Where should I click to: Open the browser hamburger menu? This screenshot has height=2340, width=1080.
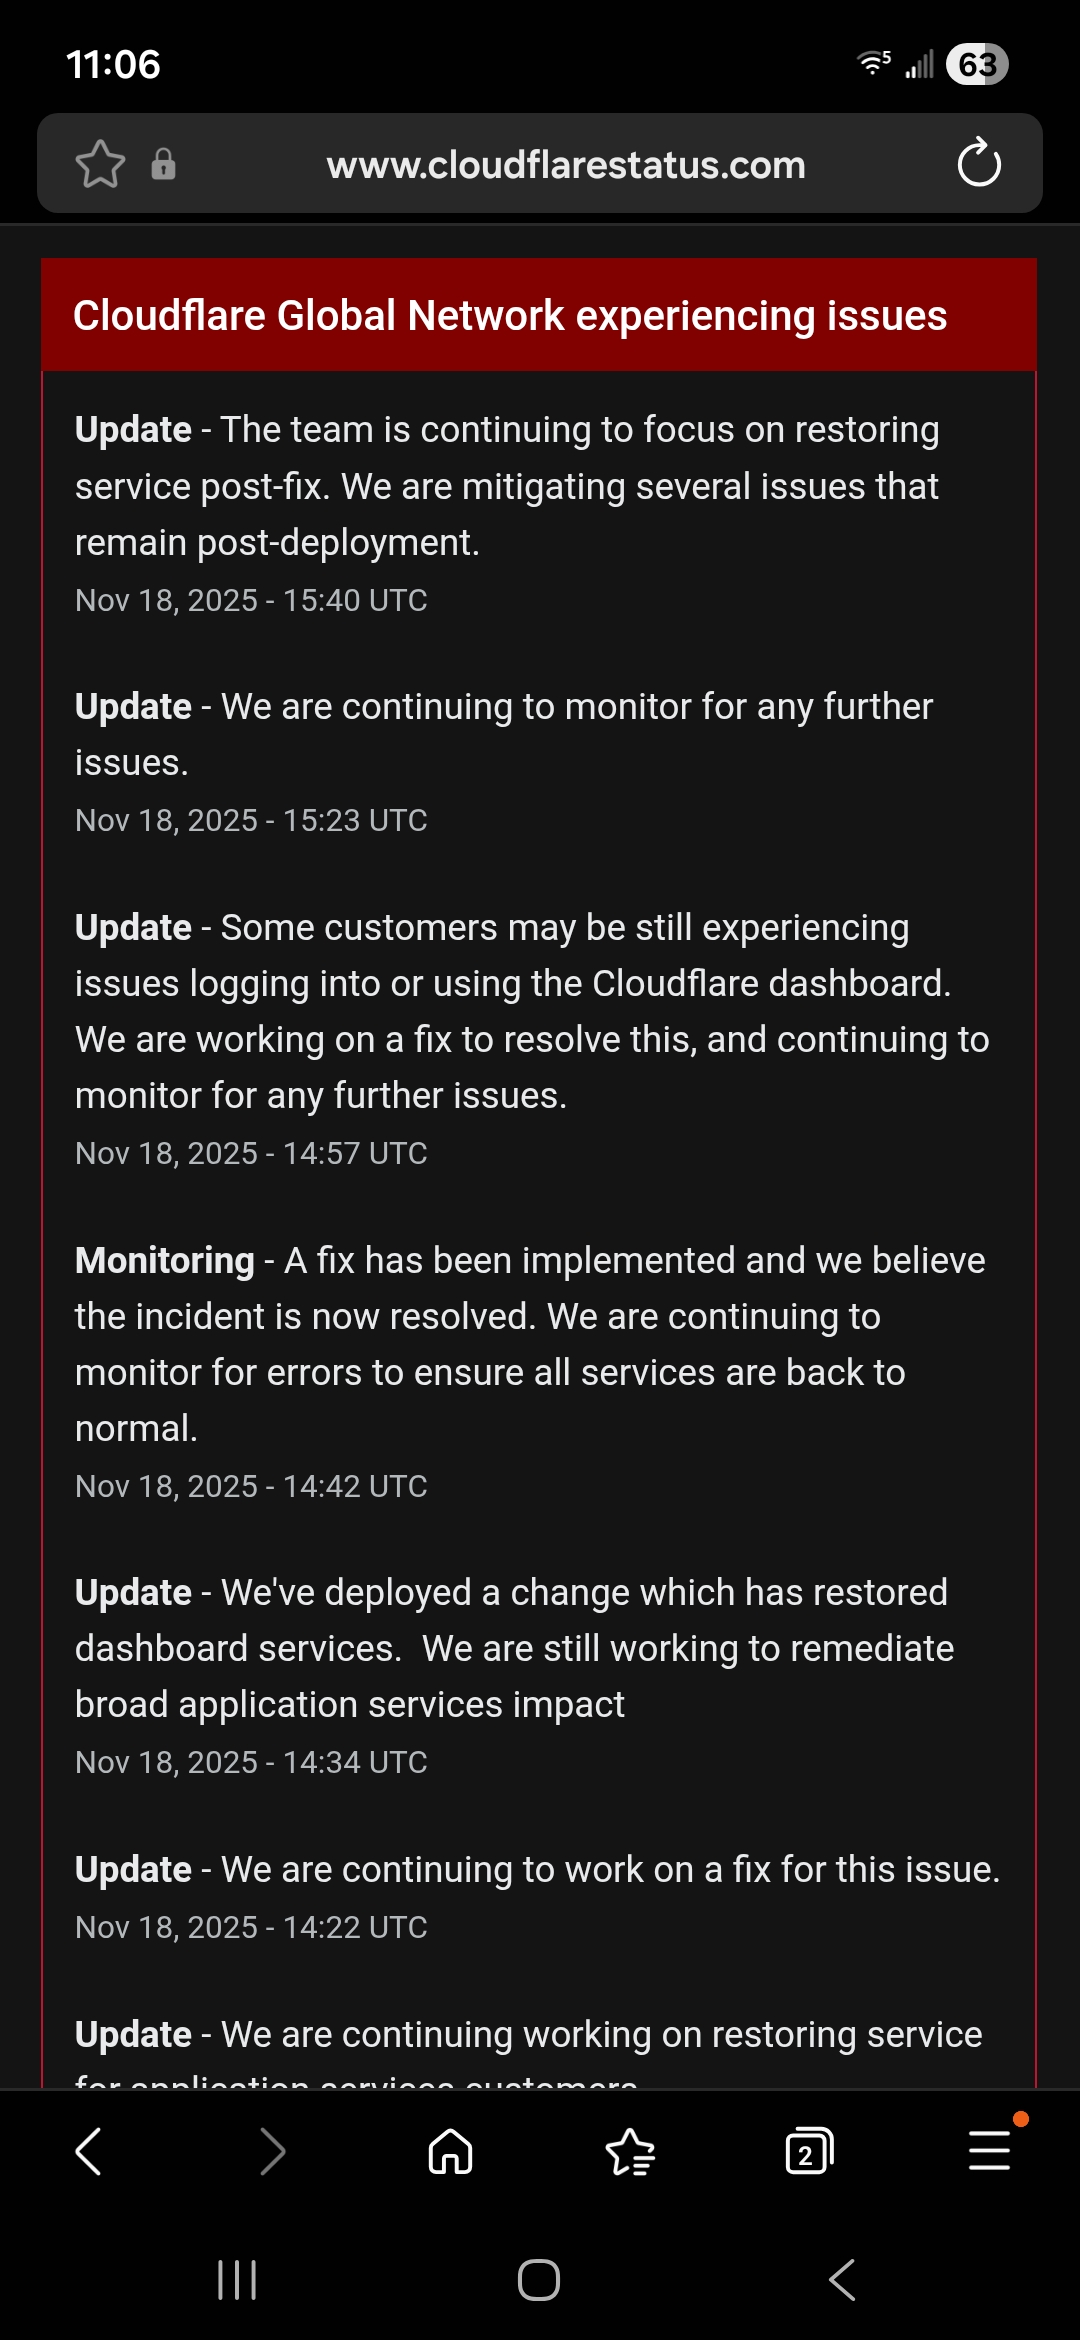pos(990,2151)
